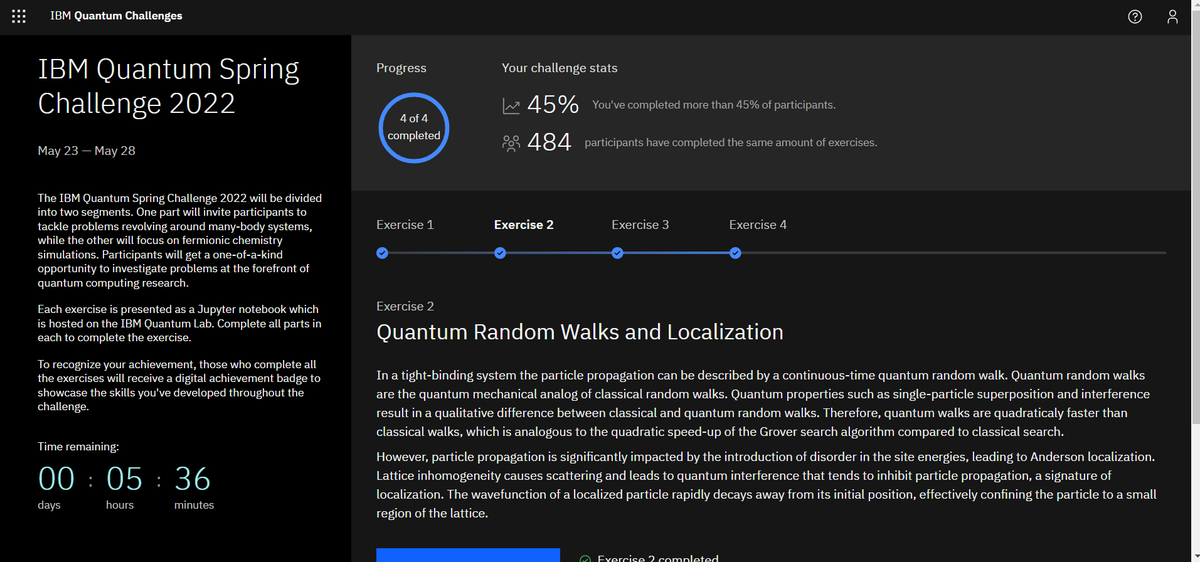
Task: Click the Exercise 3 checkmark marker
Action: point(617,253)
